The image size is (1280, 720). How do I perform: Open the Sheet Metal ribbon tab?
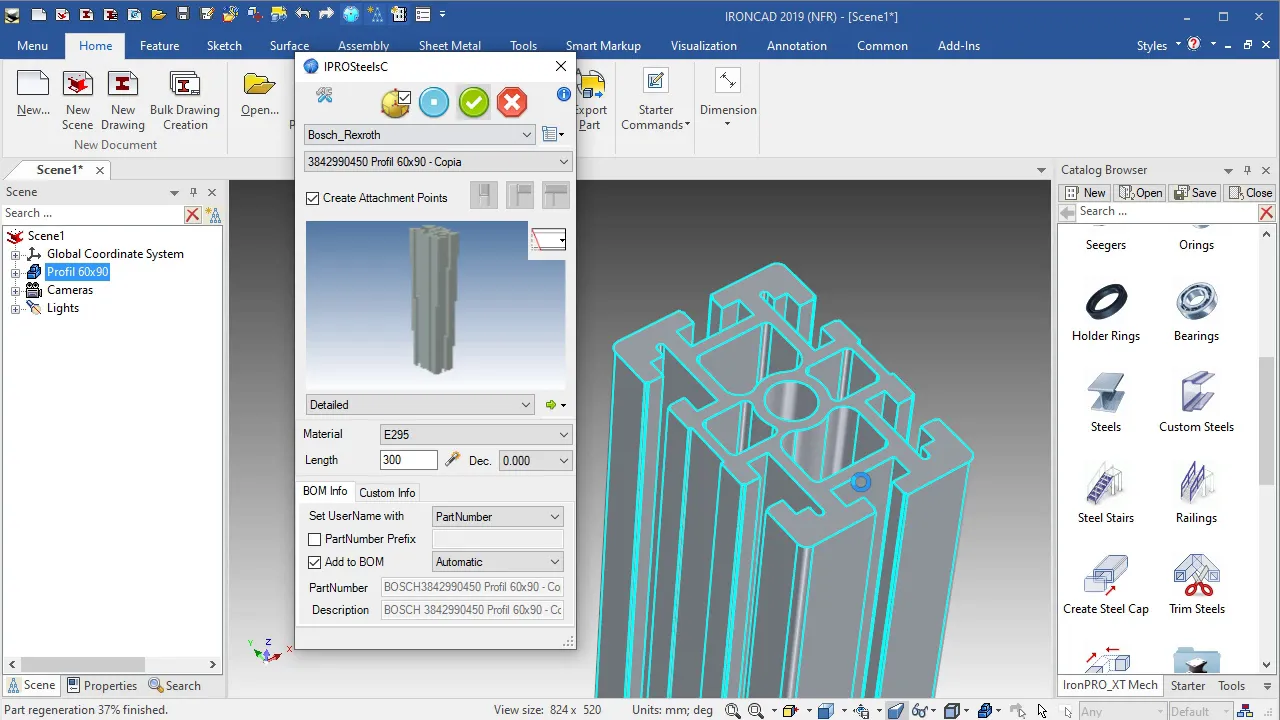click(x=450, y=46)
